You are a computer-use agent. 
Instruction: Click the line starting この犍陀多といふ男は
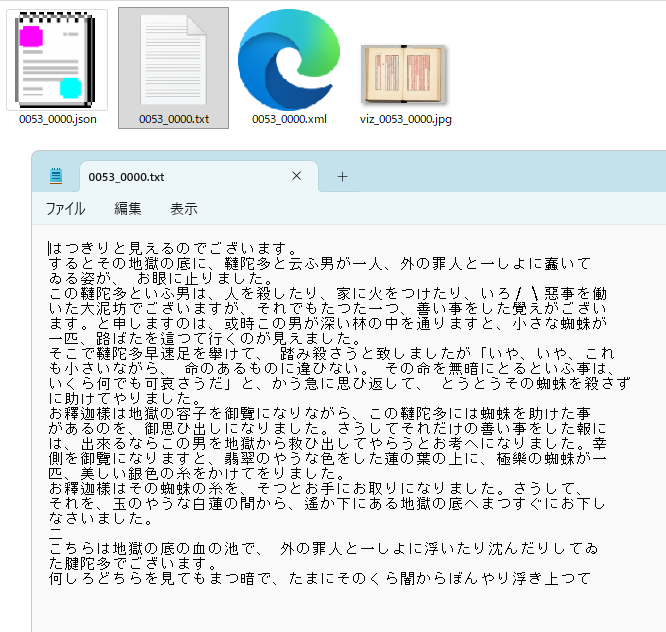coord(327,293)
